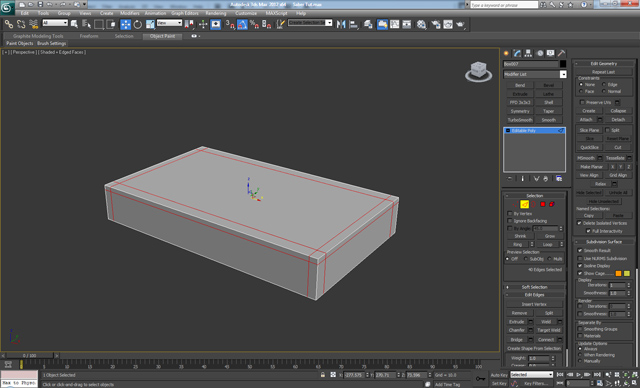Enable the By Vertex checkbox
The height and width of the screenshot is (388, 640).
click(510, 213)
